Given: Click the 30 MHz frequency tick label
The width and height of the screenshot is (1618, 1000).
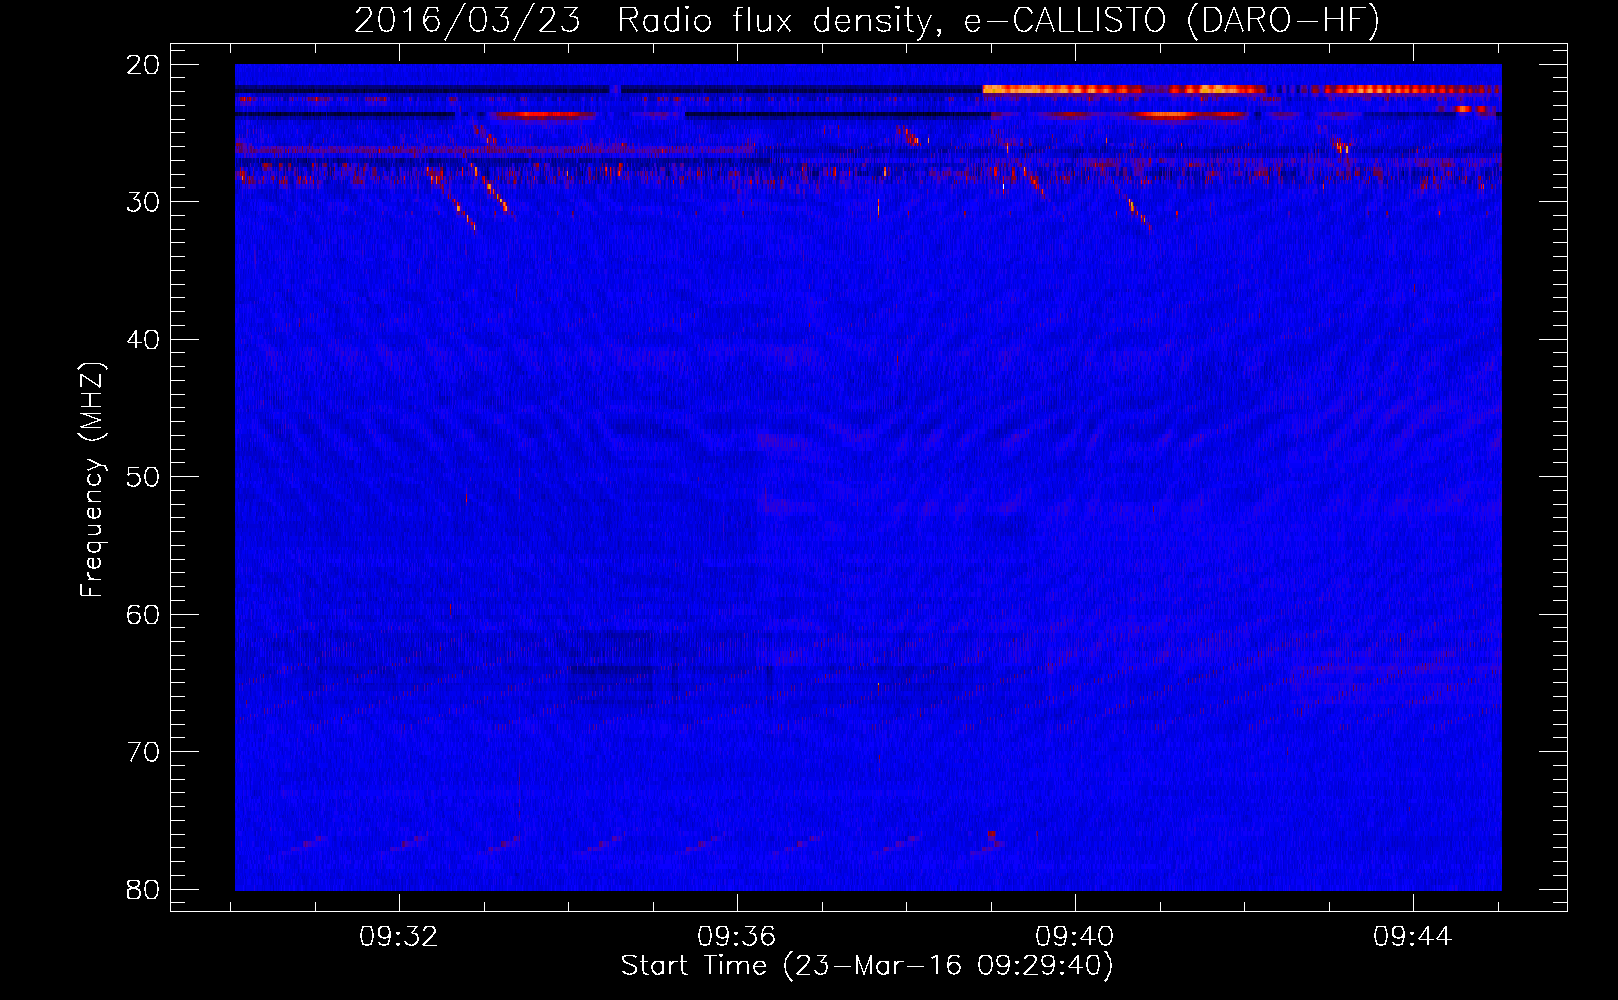Looking at the screenshot, I should pyautogui.click(x=143, y=202).
